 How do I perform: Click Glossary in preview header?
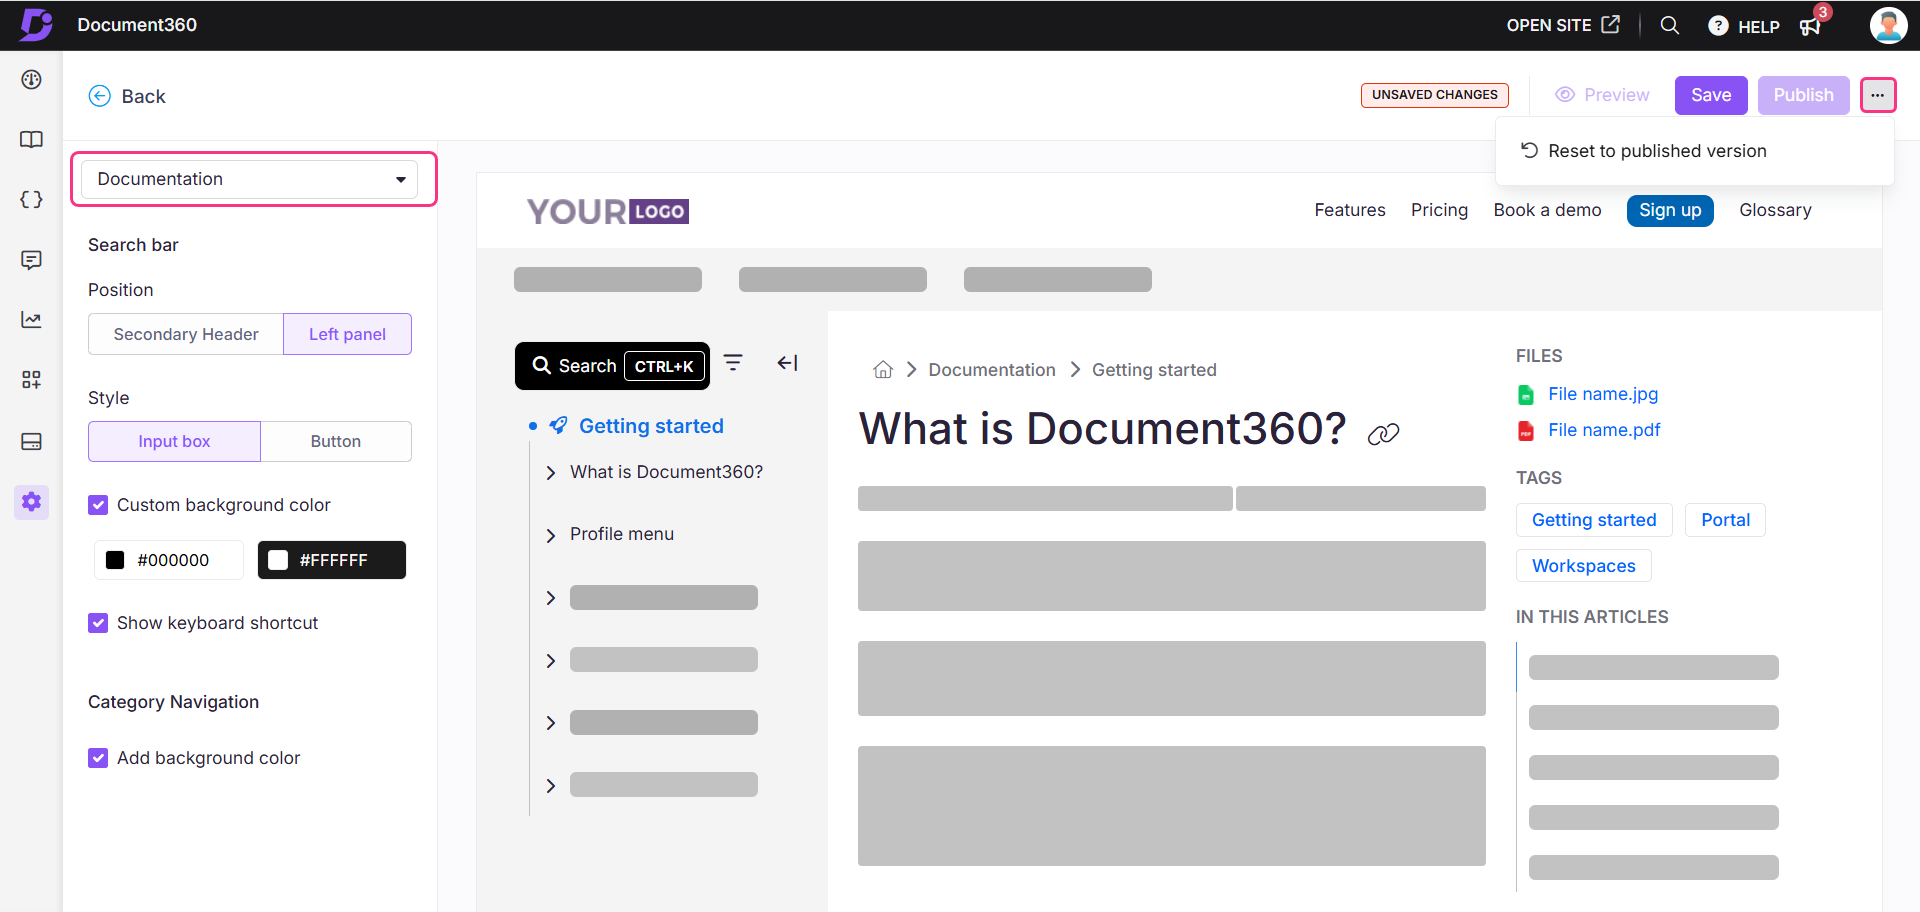coord(1775,210)
